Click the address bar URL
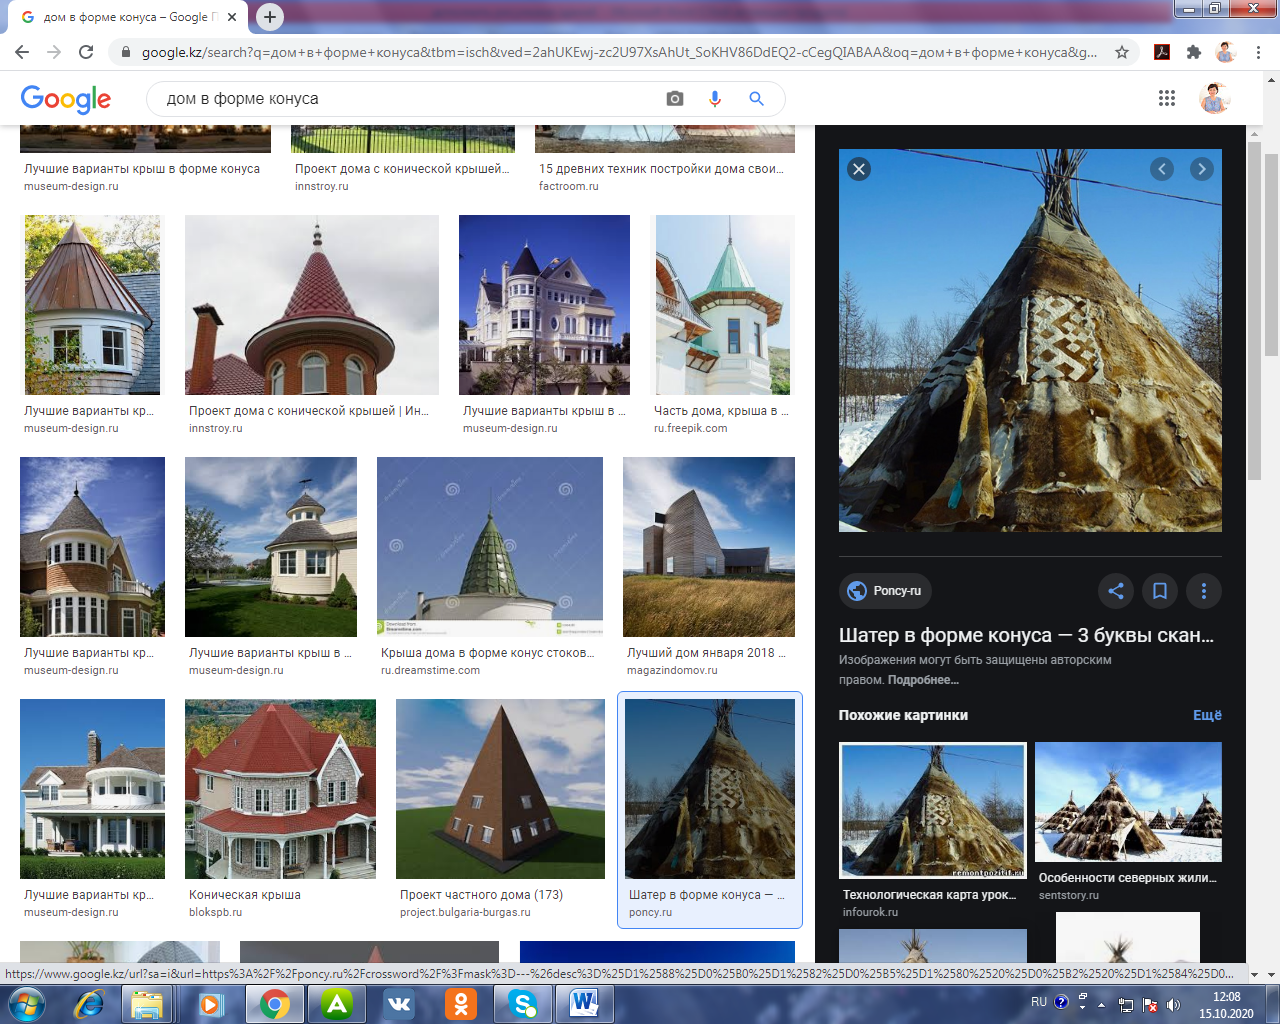Image resolution: width=1280 pixels, height=1024 pixels. (x=618, y=52)
